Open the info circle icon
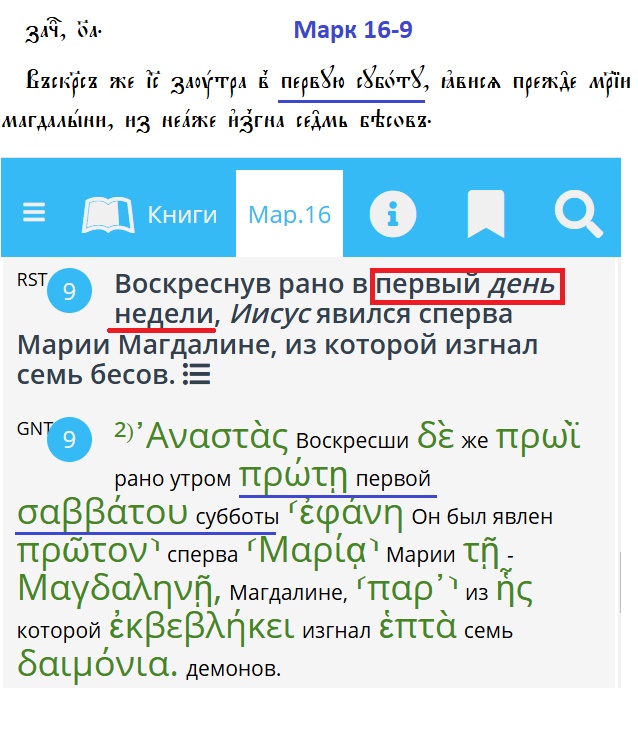Image resolution: width=638 pixels, height=735 pixels. [x=393, y=214]
